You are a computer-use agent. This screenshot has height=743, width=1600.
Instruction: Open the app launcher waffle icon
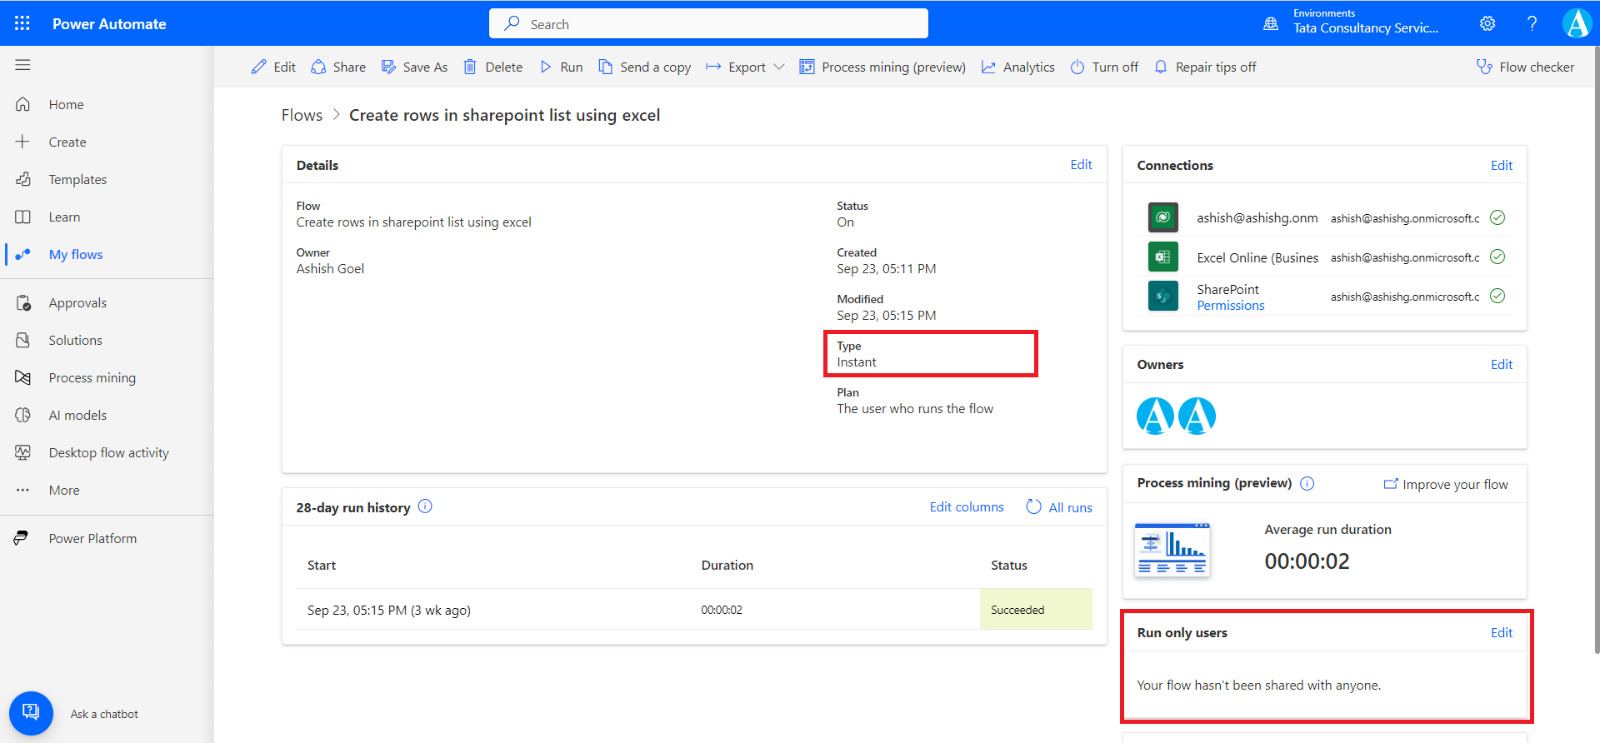coord(22,23)
